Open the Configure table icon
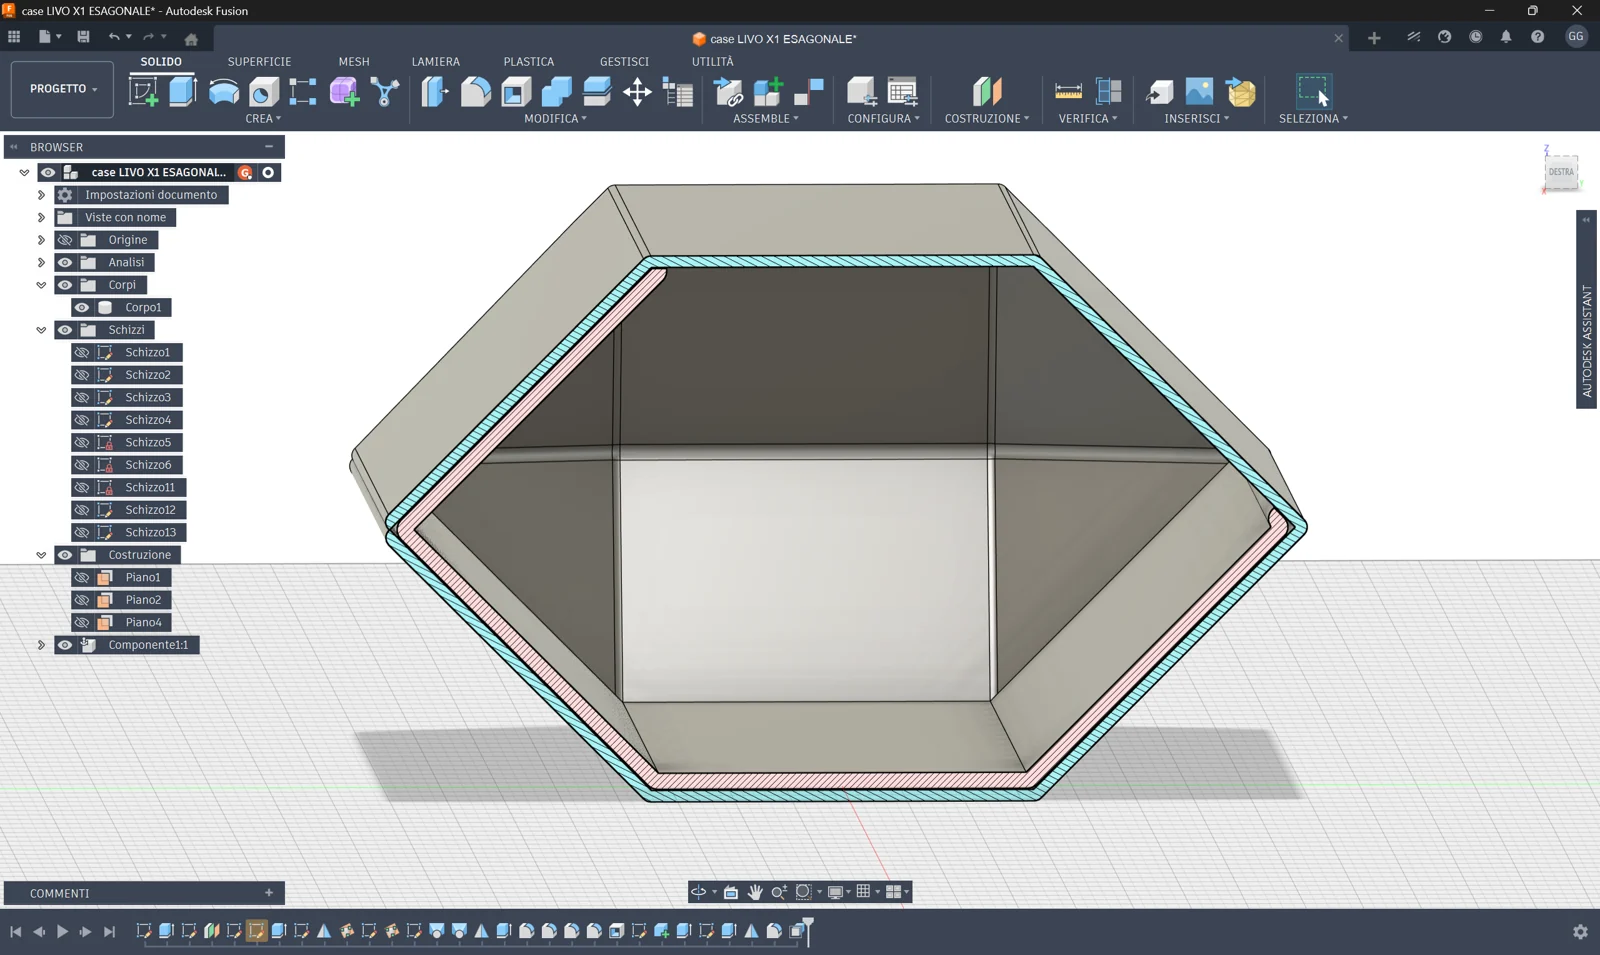The image size is (1600, 955). coord(902,91)
